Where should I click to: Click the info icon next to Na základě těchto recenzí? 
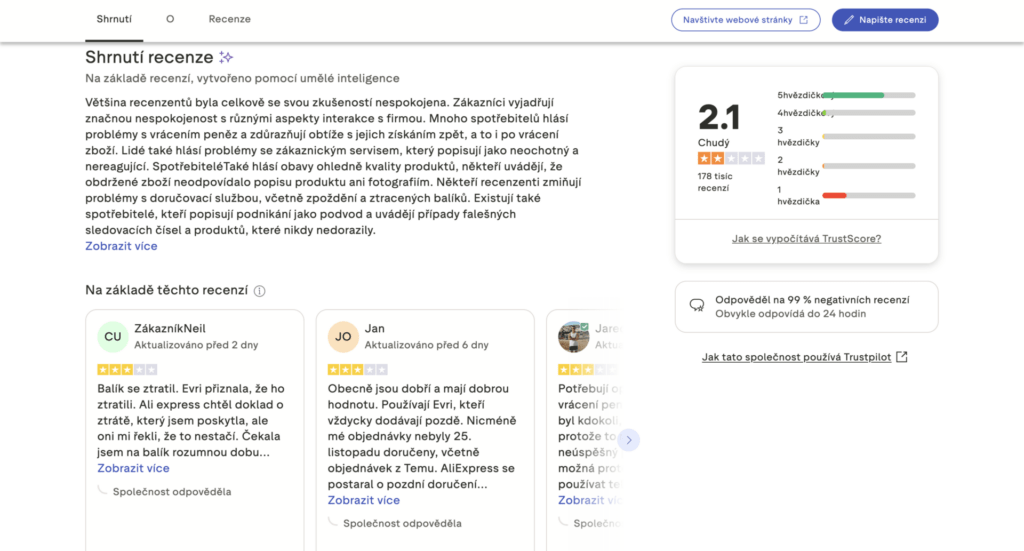click(260, 291)
